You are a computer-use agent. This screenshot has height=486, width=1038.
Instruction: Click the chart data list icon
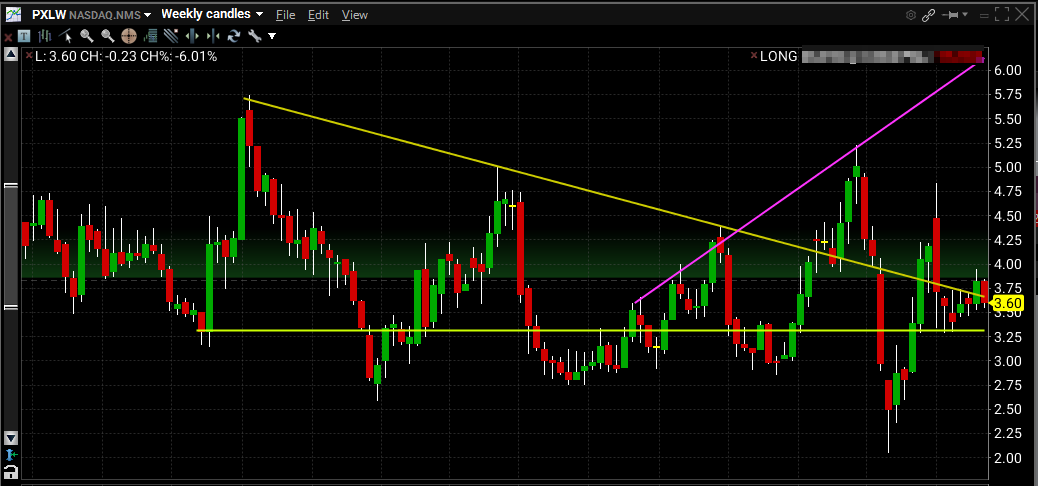150,36
